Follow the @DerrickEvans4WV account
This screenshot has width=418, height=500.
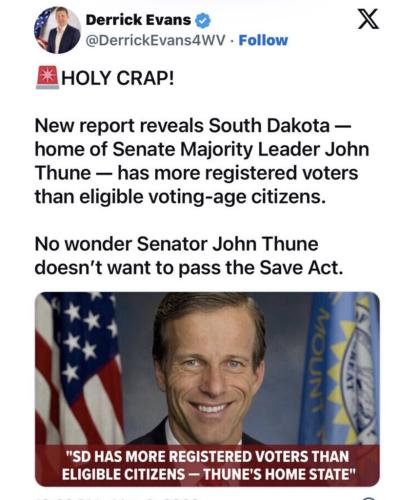point(263,40)
